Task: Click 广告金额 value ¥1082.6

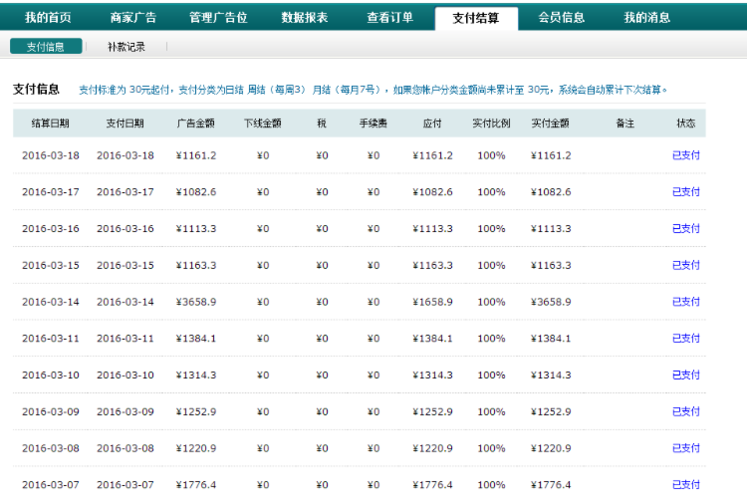Action: (x=196, y=192)
